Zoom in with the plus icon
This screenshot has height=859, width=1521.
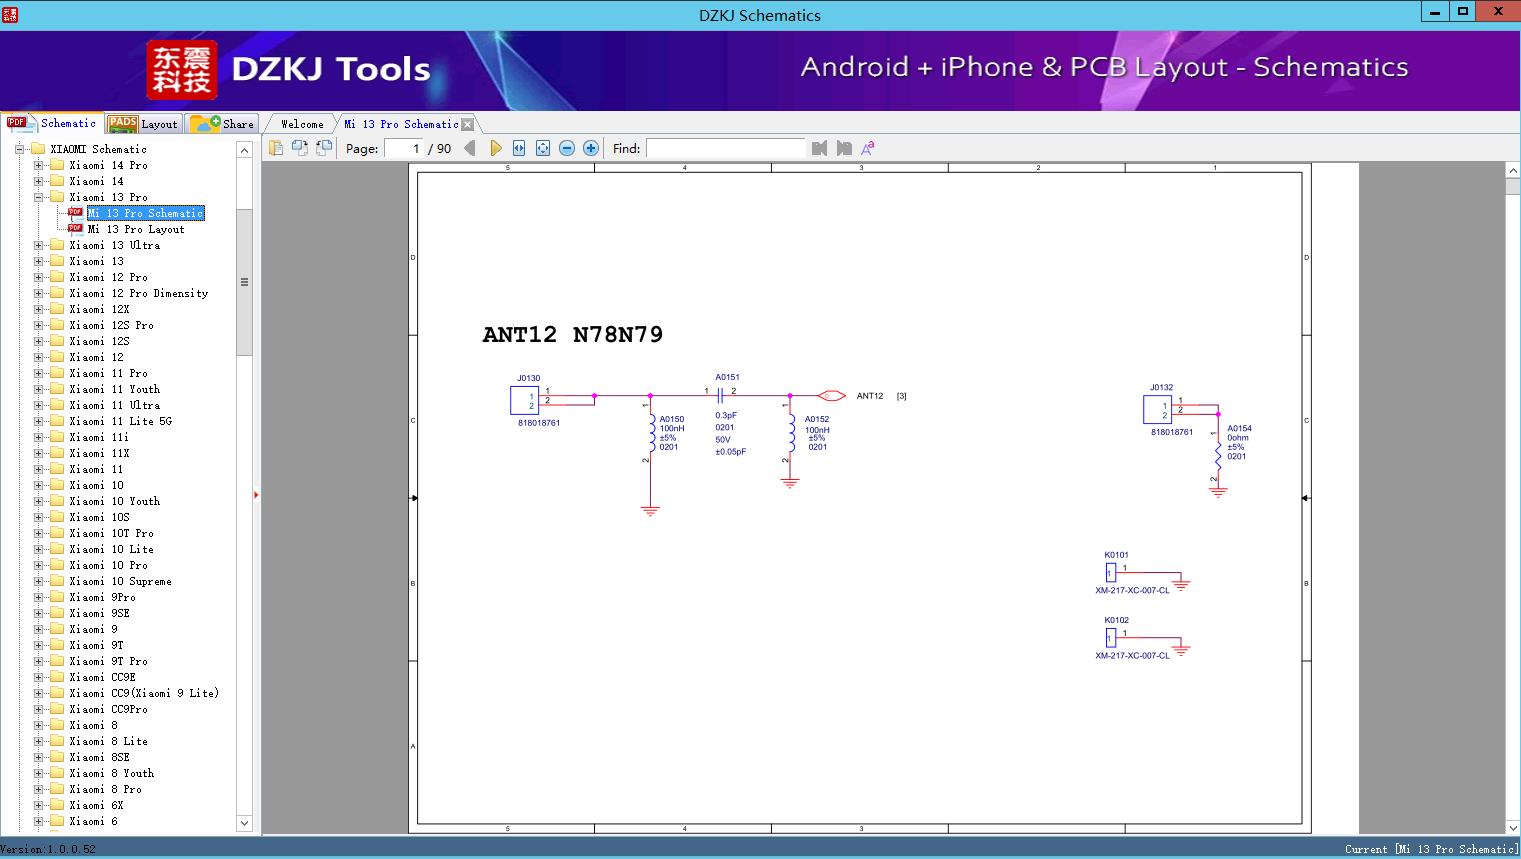[x=591, y=148]
